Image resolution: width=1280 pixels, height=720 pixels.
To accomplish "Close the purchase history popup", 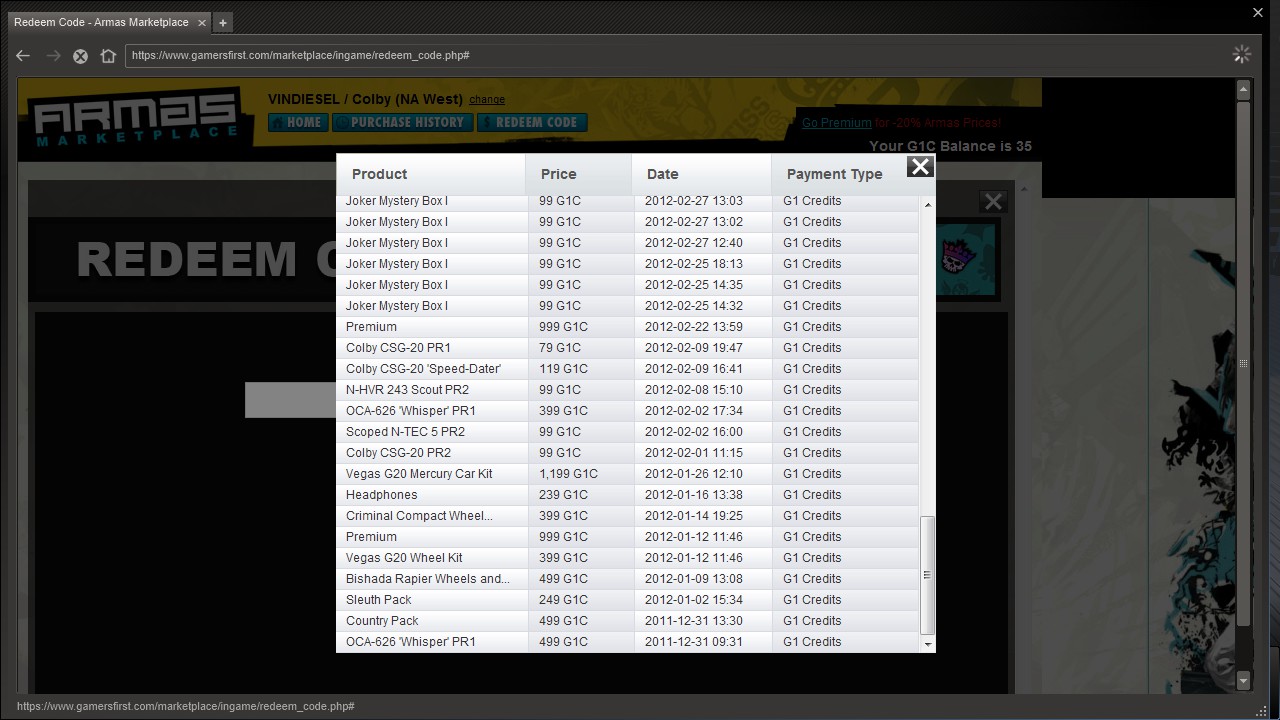I will tap(920, 166).
